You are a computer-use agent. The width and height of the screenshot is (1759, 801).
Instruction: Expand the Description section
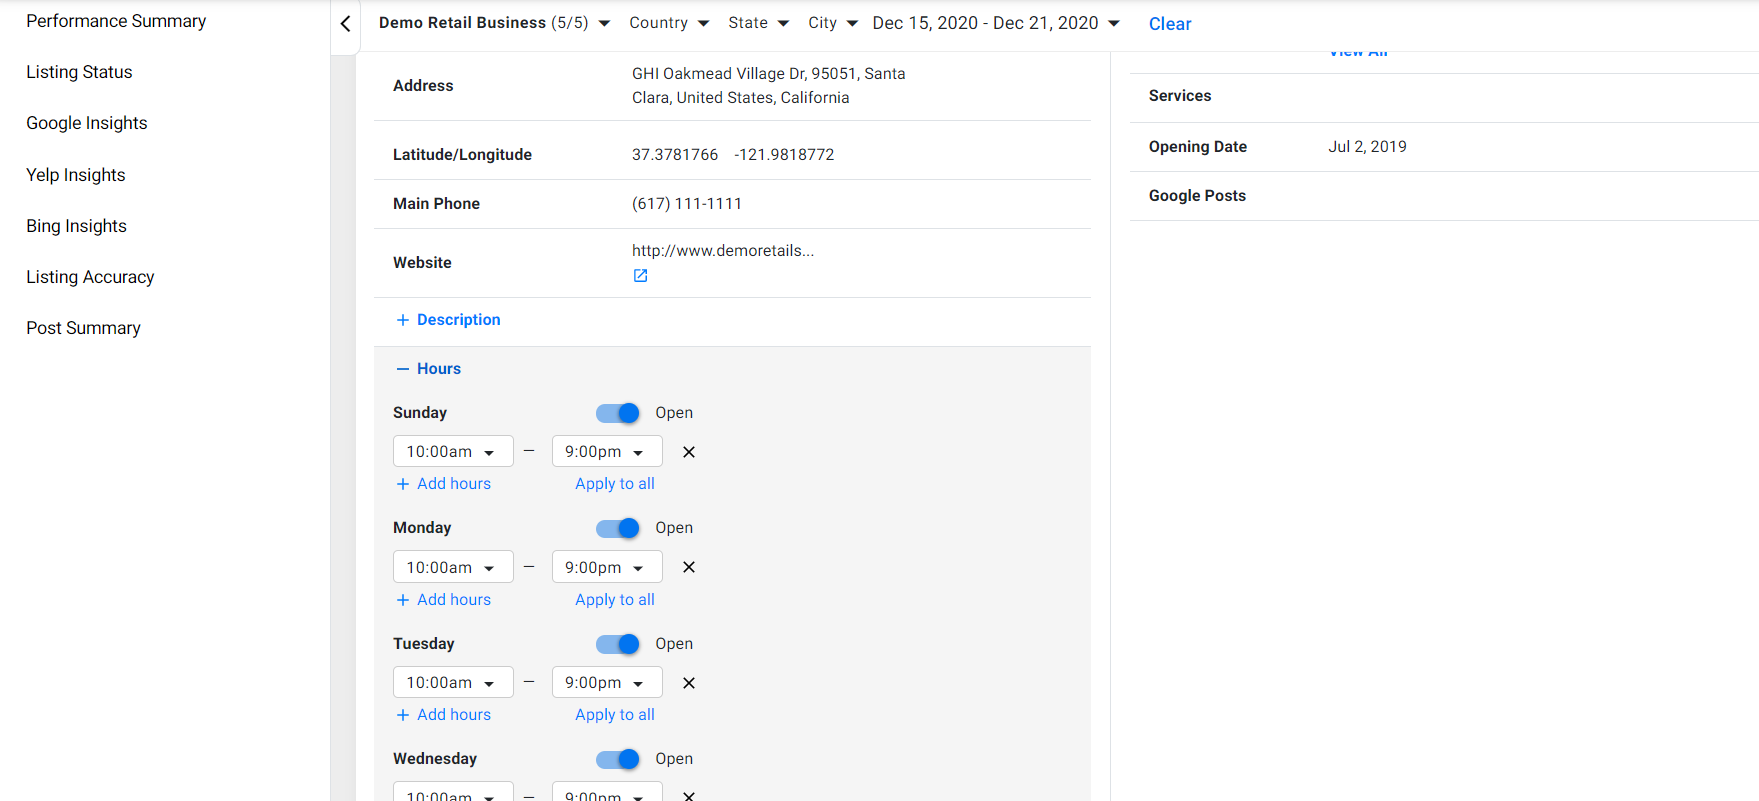point(448,320)
